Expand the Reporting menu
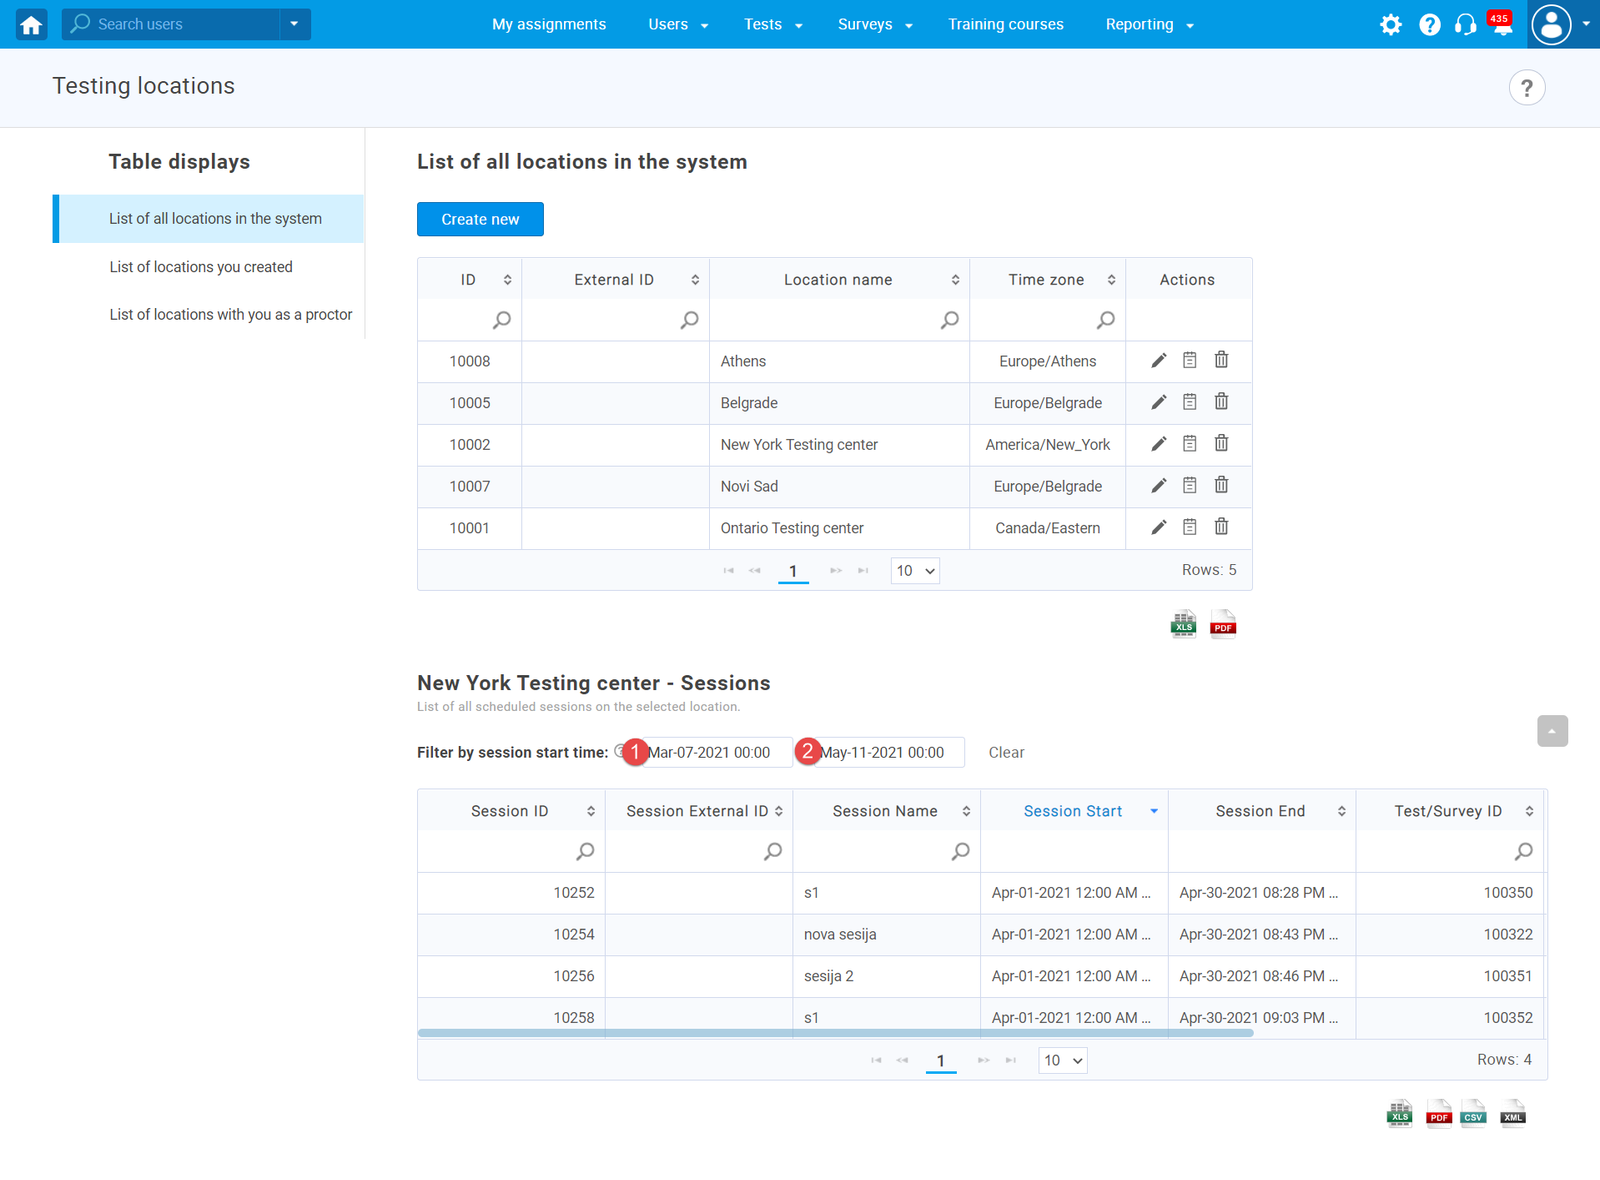 coord(1149,25)
